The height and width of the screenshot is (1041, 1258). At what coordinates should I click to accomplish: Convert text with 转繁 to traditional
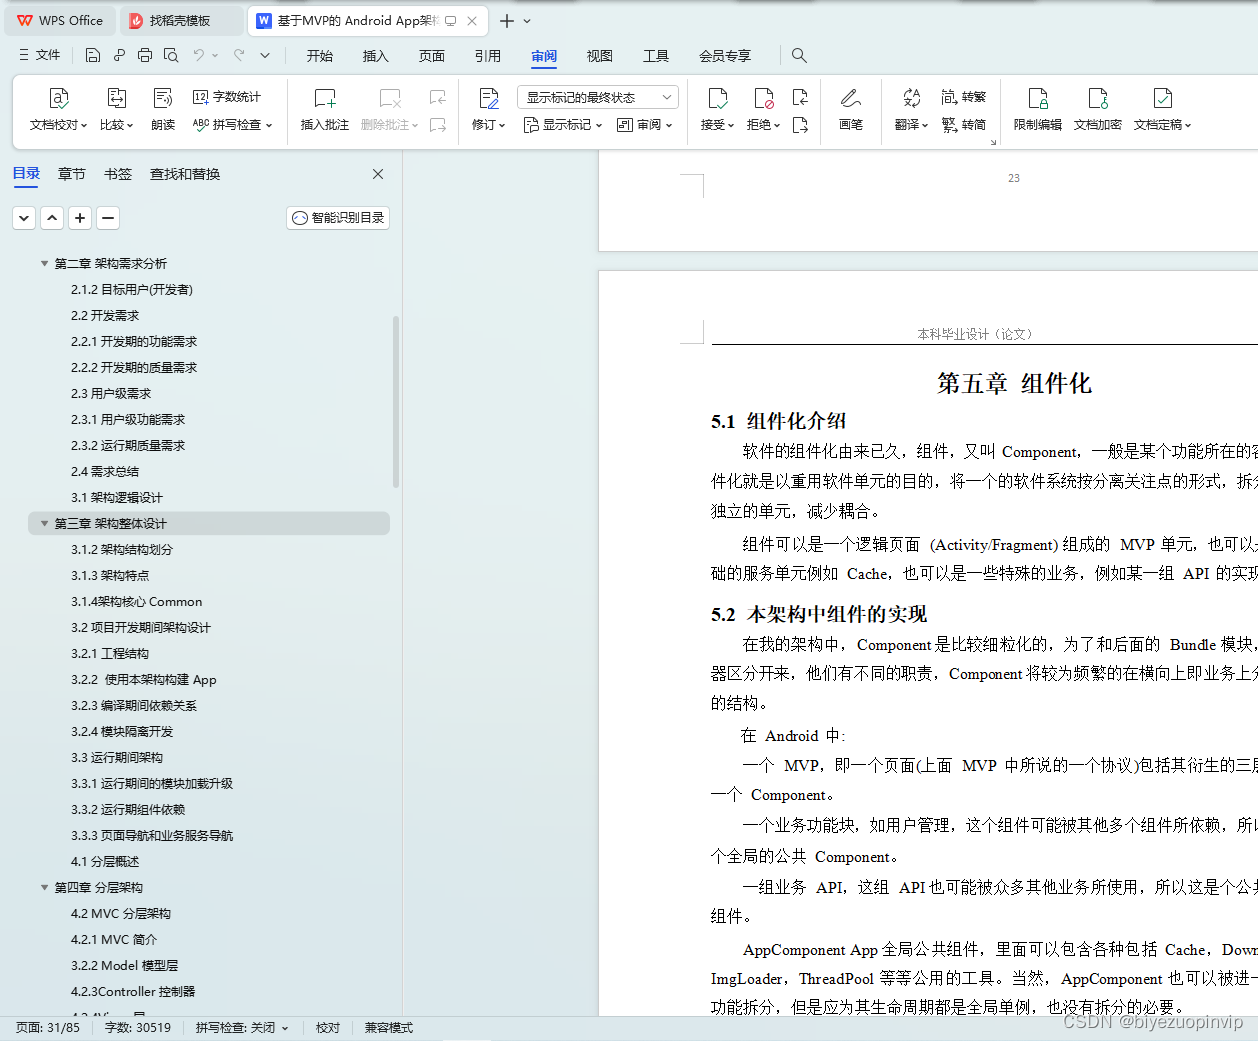[x=964, y=97]
